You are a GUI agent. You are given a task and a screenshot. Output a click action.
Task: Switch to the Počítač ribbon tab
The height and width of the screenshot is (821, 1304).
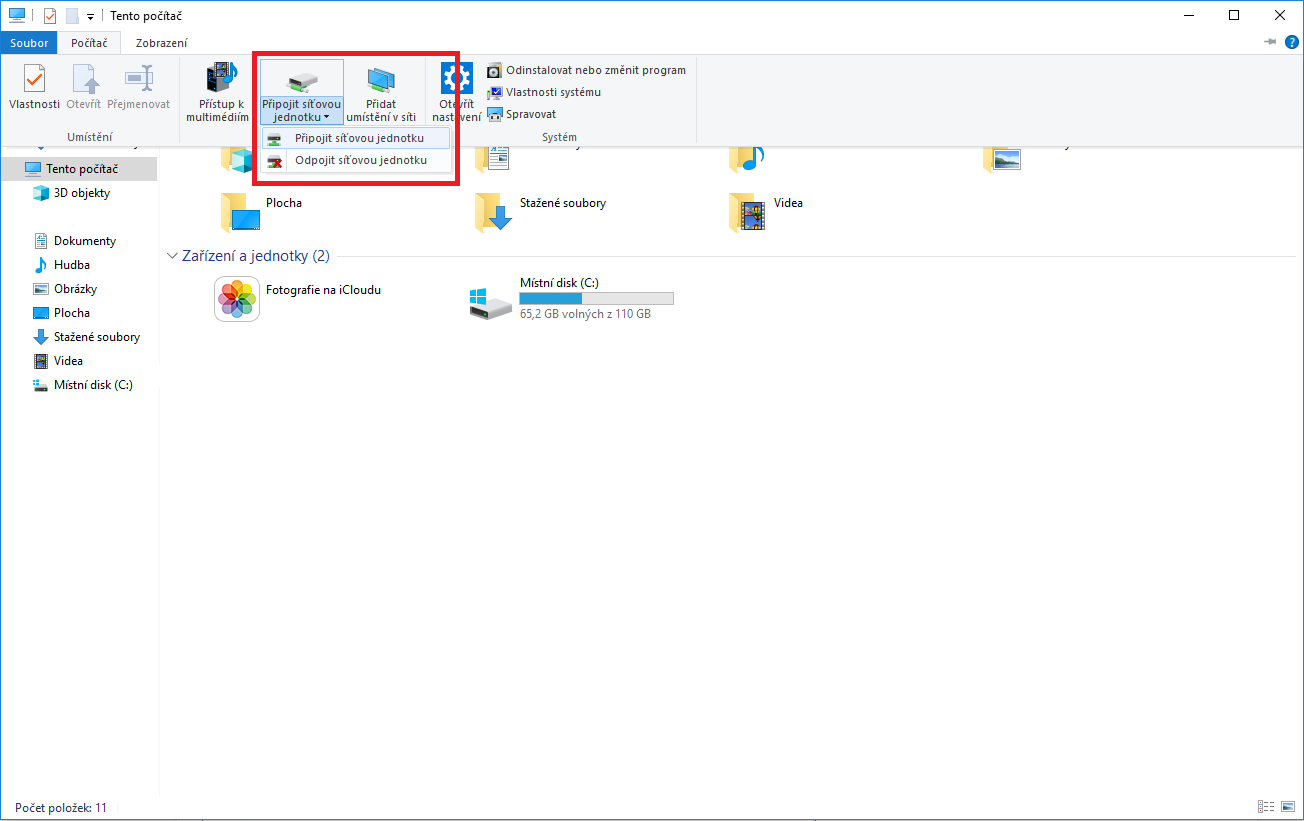(x=89, y=43)
